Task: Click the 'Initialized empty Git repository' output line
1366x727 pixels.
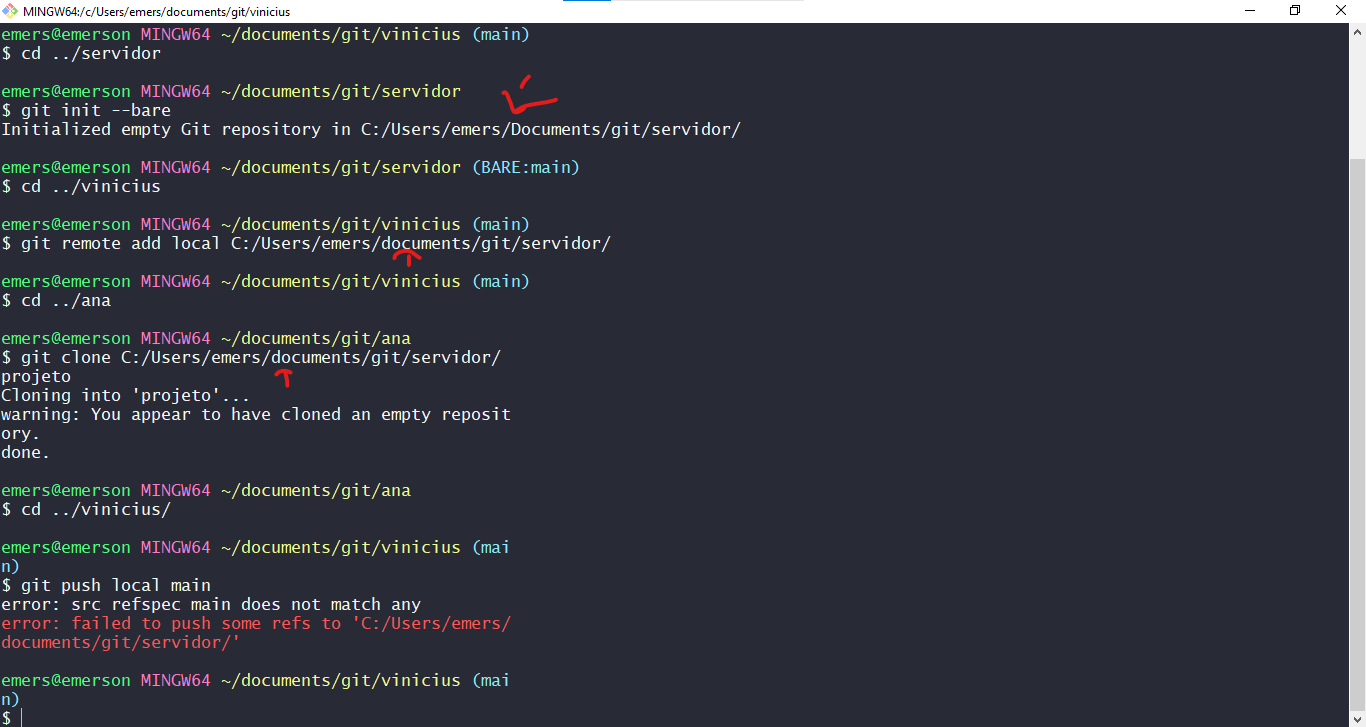Action: (x=371, y=129)
